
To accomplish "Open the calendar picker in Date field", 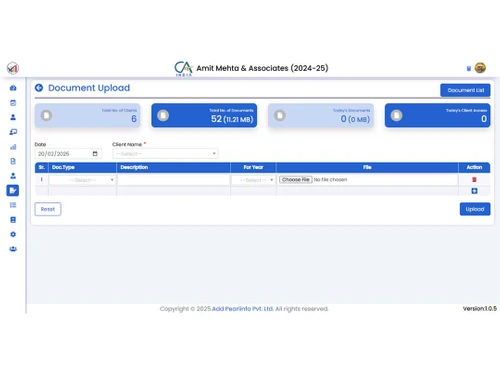I will click(95, 154).
